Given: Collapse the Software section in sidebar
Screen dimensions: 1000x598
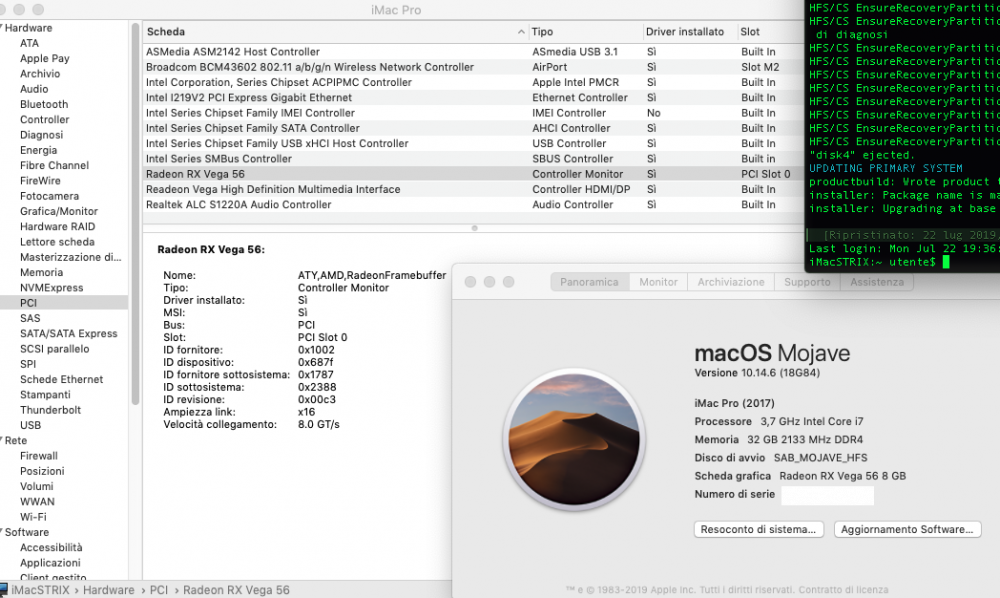Looking at the screenshot, I should (2, 532).
